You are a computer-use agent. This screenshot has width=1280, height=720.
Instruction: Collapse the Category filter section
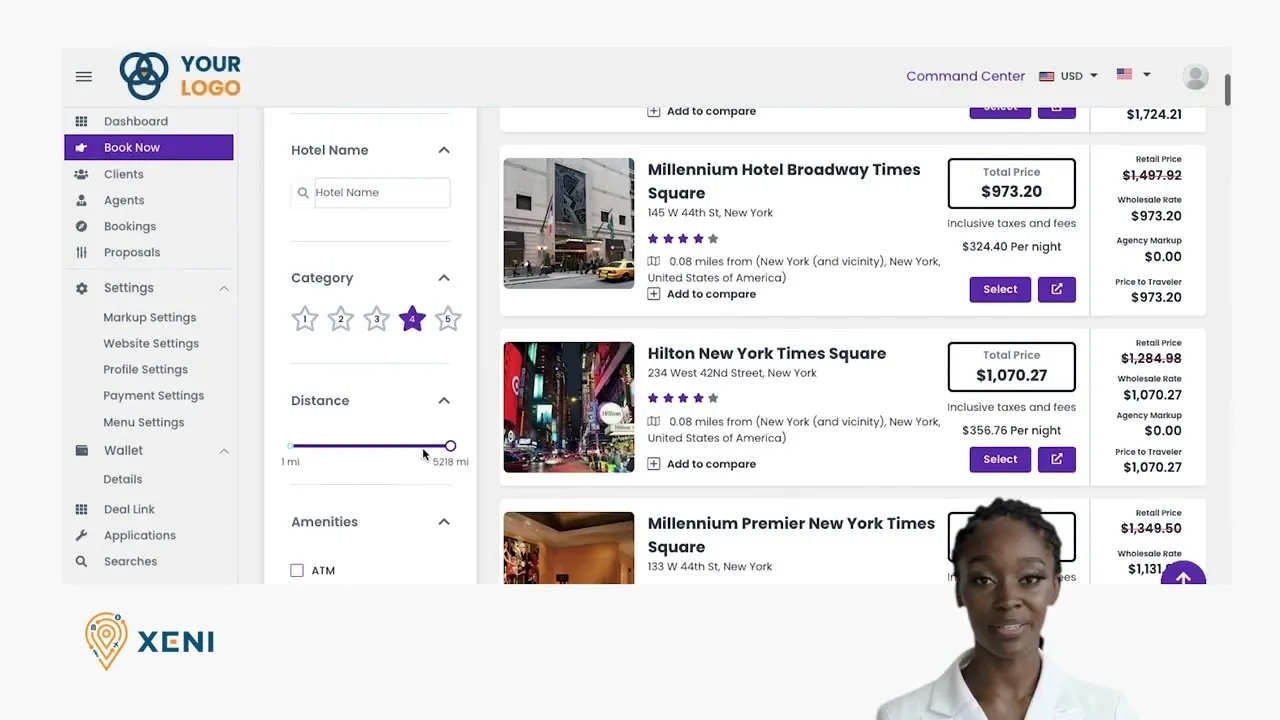(444, 278)
